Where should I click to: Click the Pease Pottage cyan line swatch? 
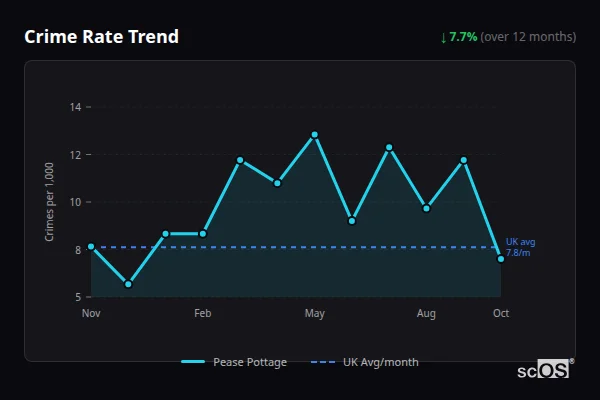[x=193, y=362]
